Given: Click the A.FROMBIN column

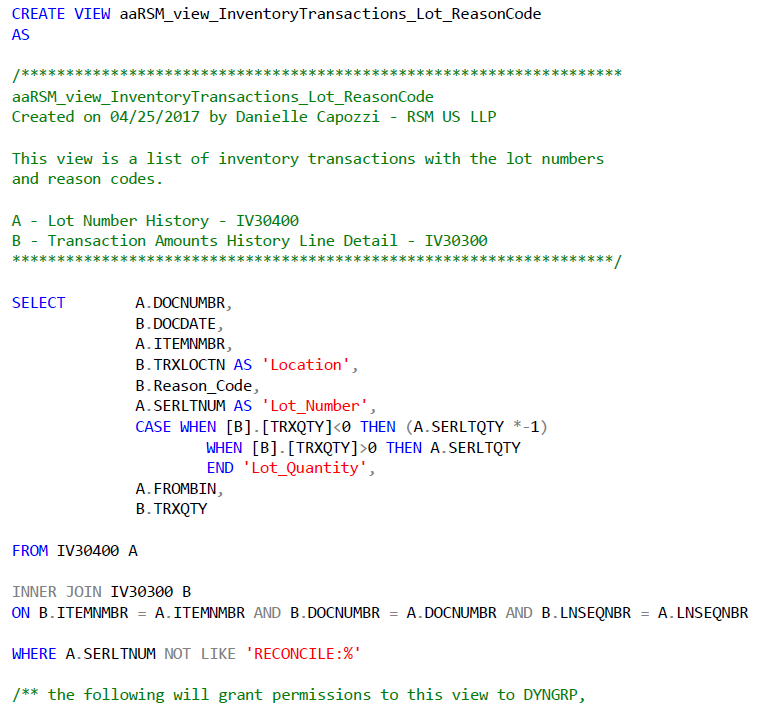Looking at the screenshot, I should click(179, 489).
